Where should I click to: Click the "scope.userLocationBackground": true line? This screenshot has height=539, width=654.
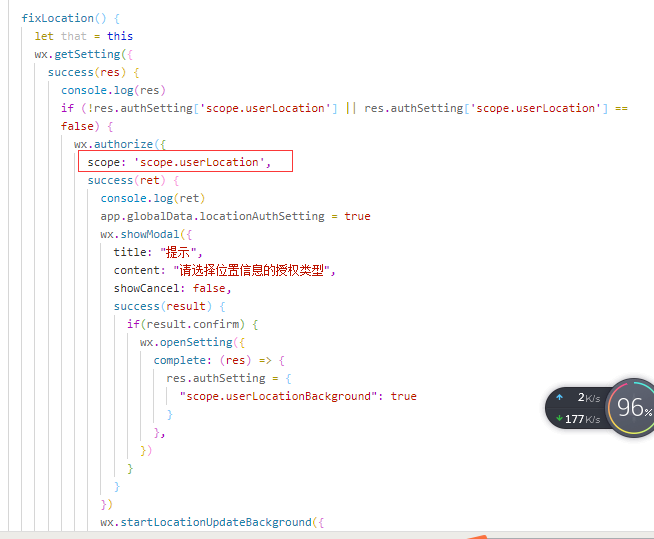tap(298, 396)
